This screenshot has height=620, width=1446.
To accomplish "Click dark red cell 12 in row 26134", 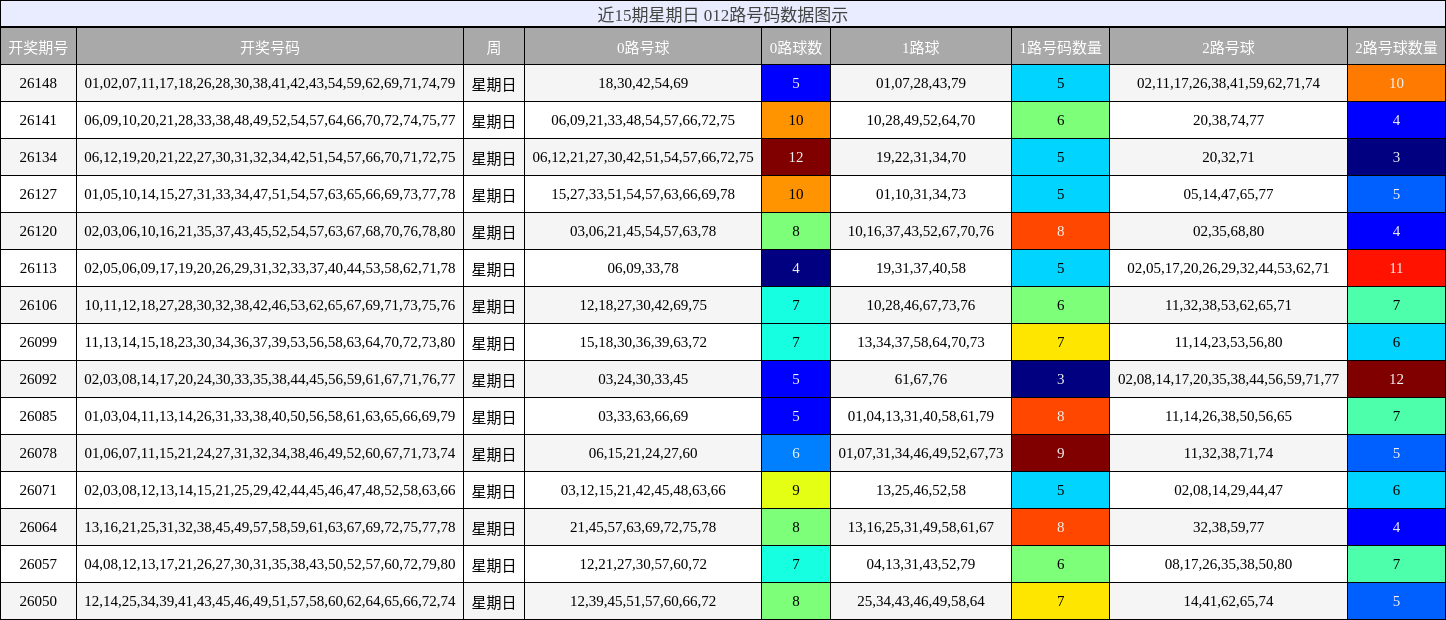I will click(796, 157).
